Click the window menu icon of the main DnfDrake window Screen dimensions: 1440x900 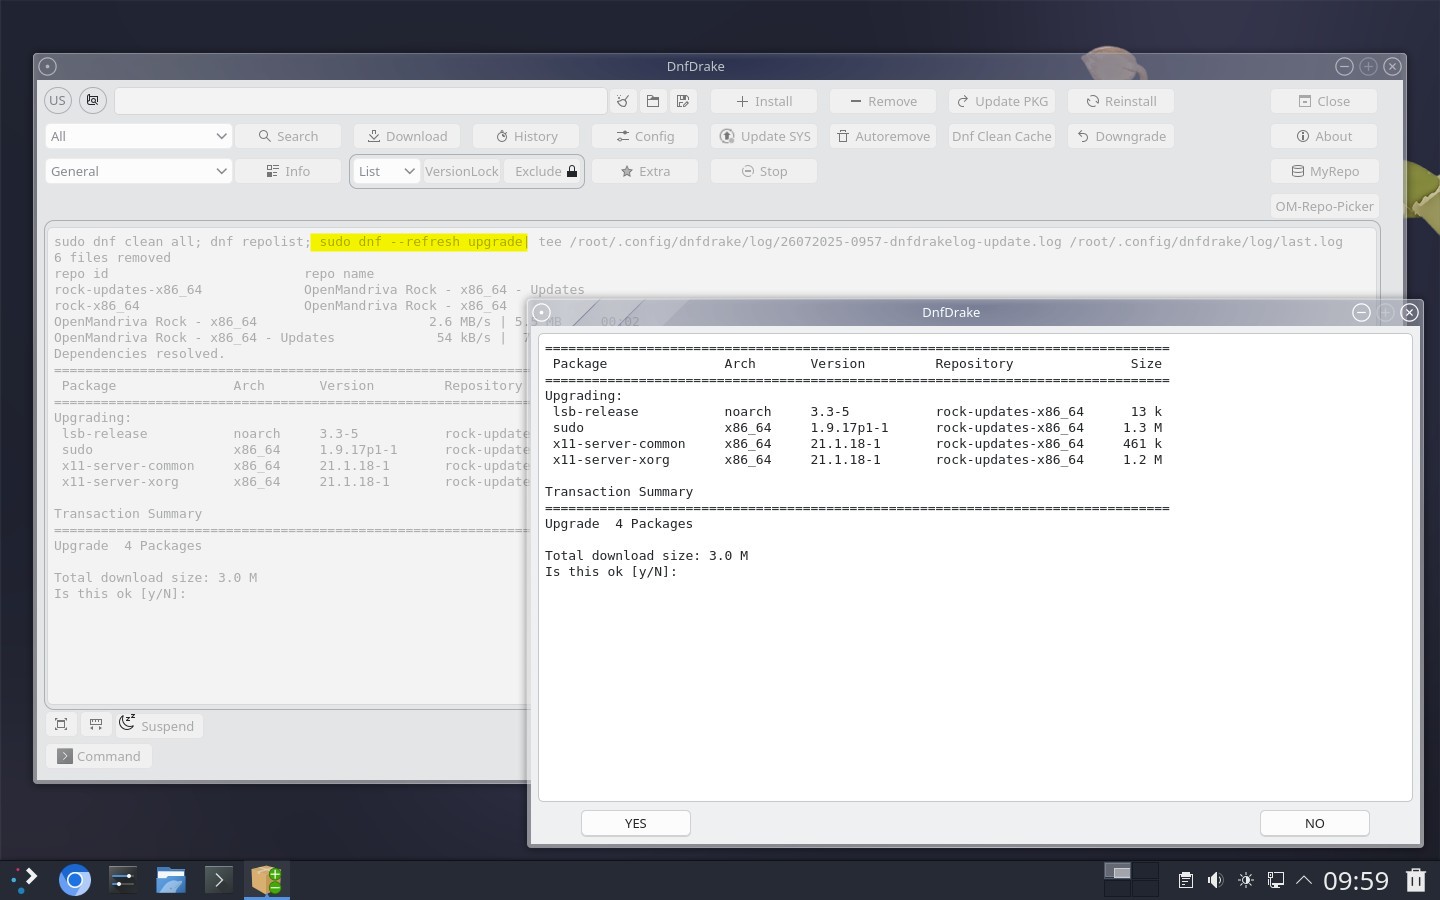pyautogui.click(x=47, y=66)
